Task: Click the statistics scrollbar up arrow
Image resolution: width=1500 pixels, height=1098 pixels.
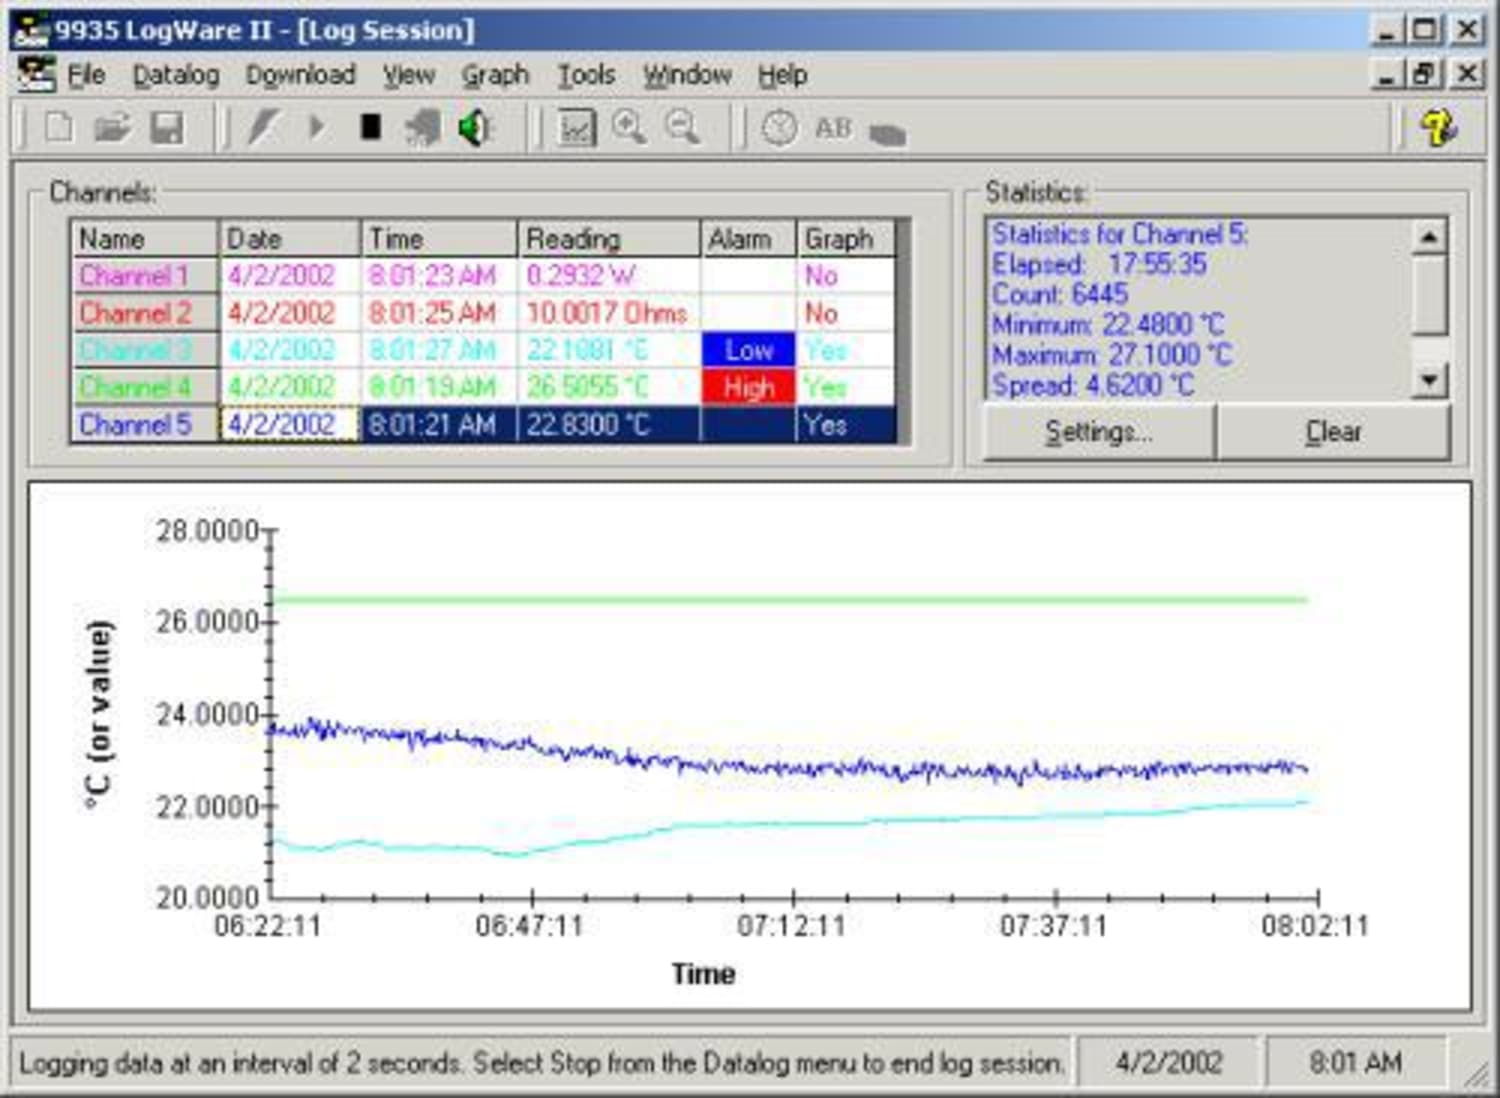Action: click(x=1429, y=237)
